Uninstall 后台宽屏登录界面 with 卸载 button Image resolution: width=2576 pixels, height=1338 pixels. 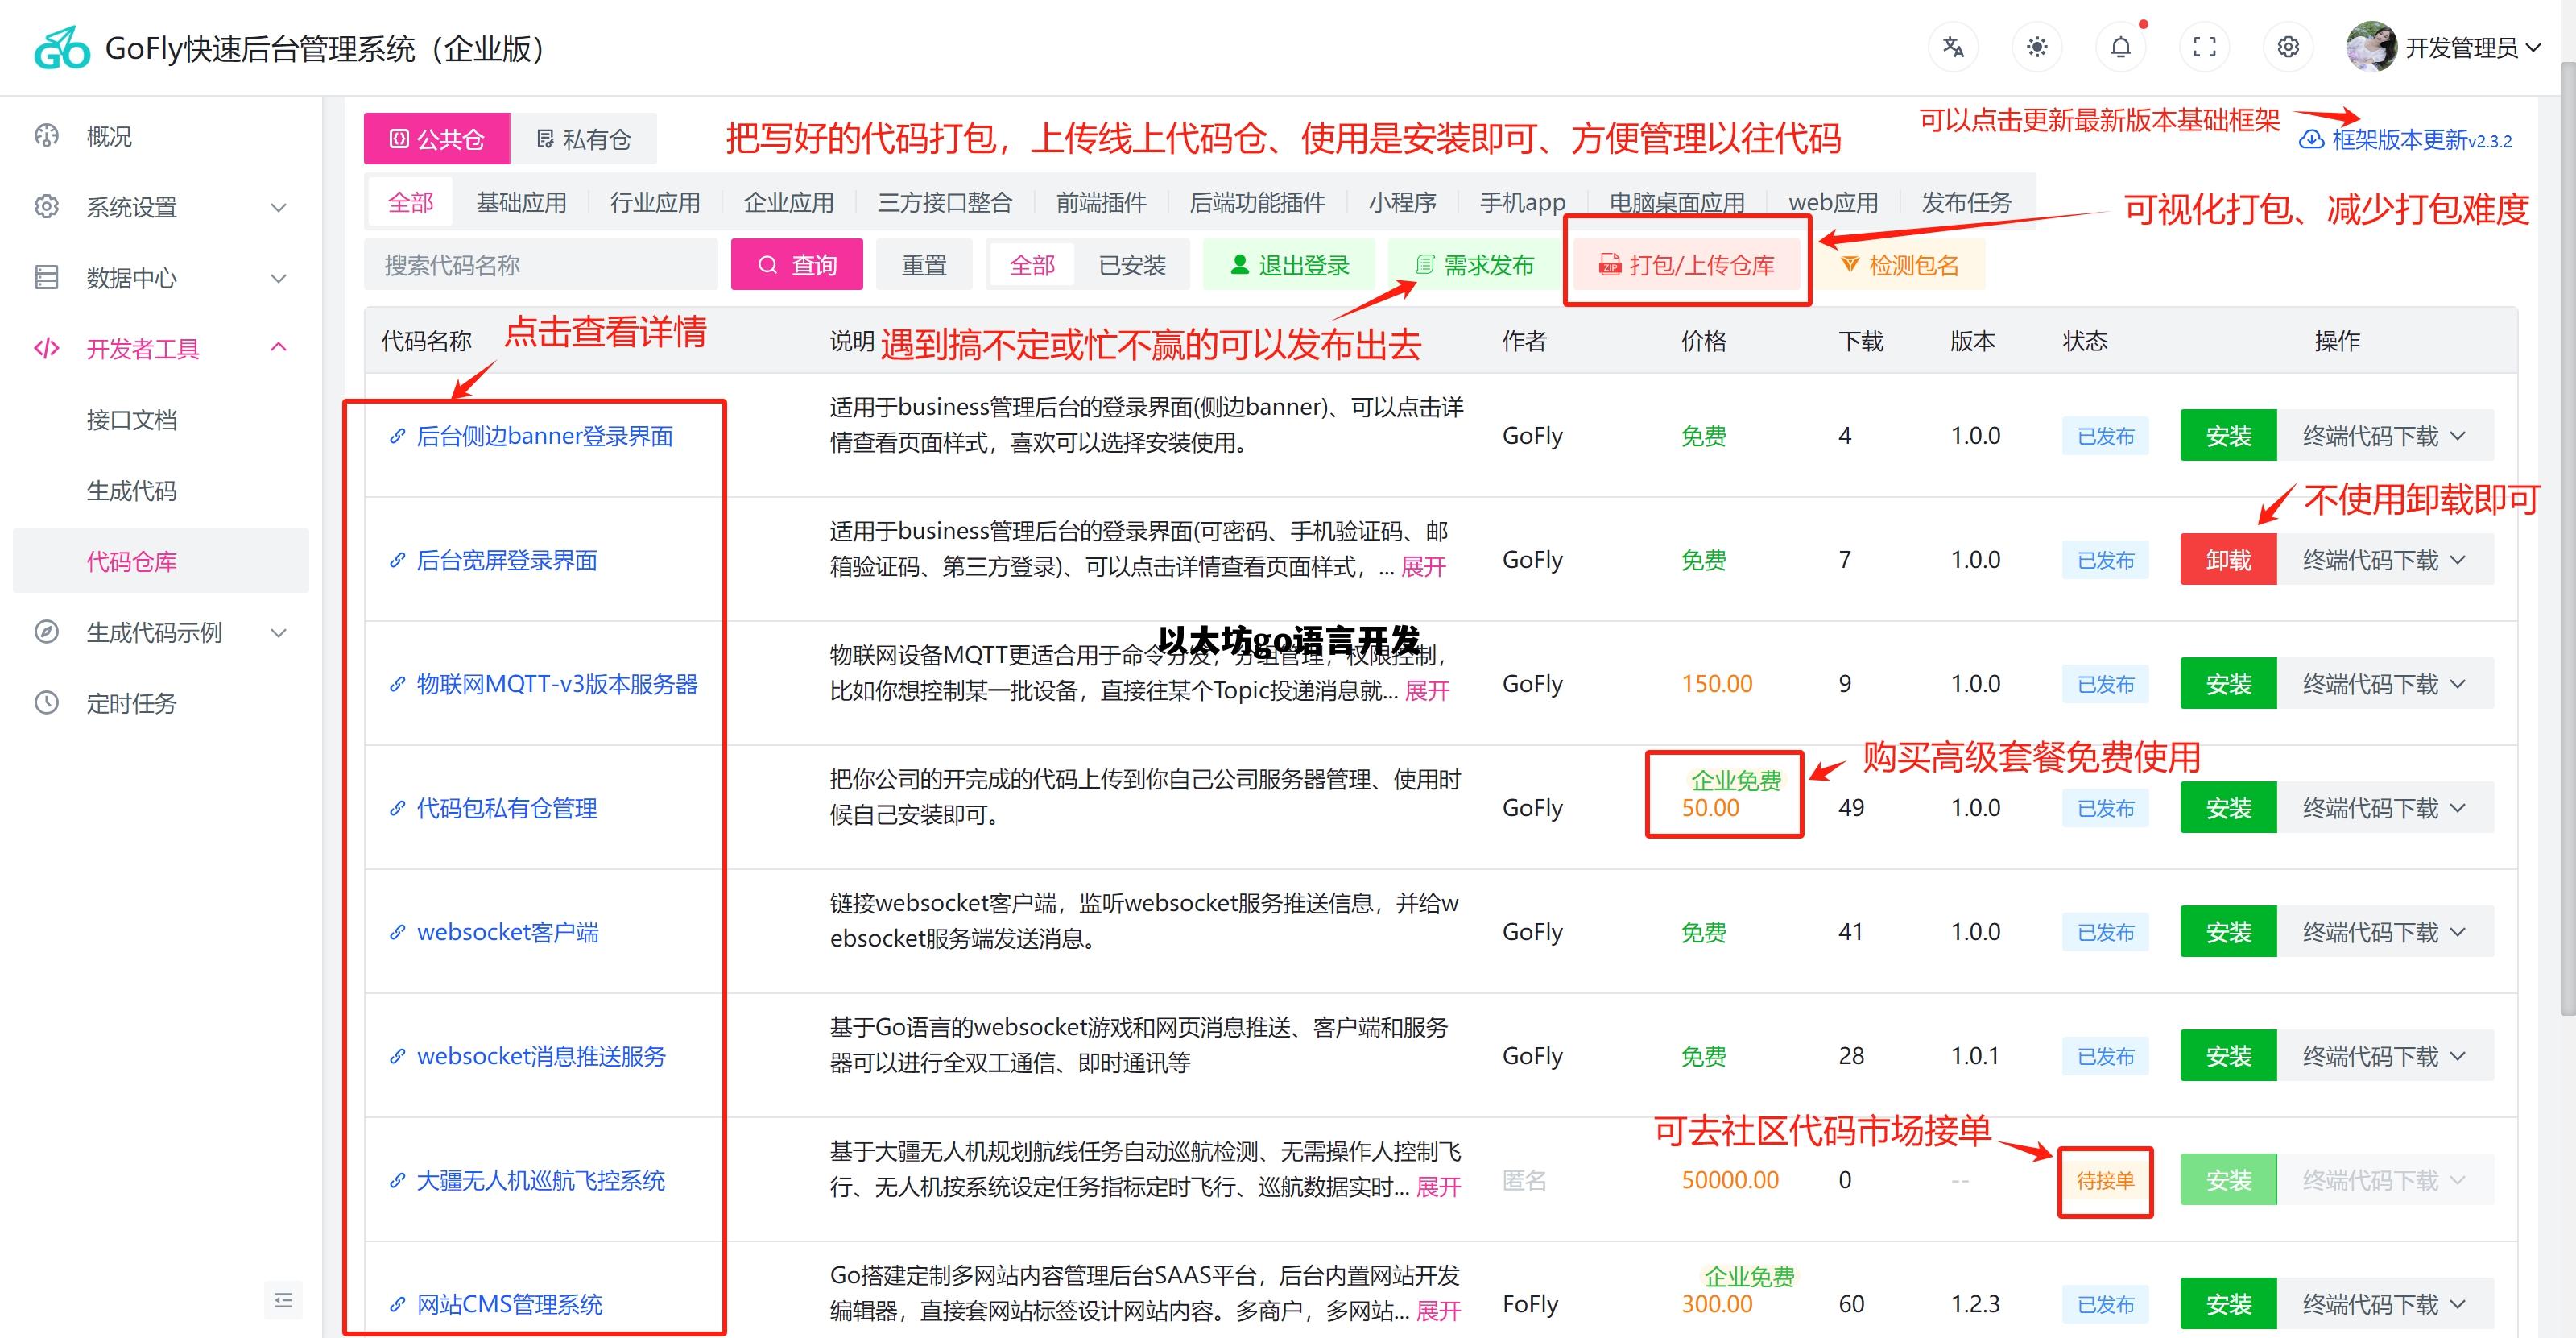coord(2228,560)
